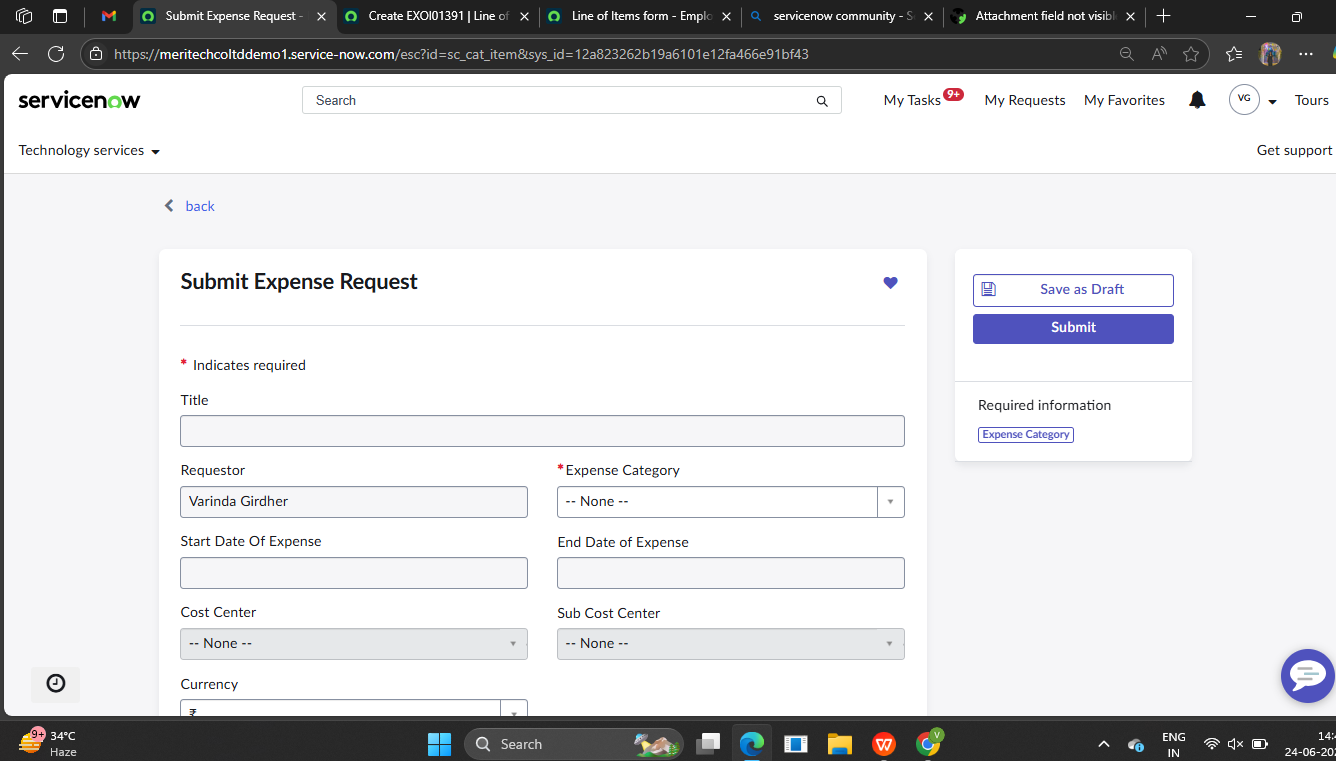Open My Favorites
1336x761 pixels.
[x=1124, y=100]
